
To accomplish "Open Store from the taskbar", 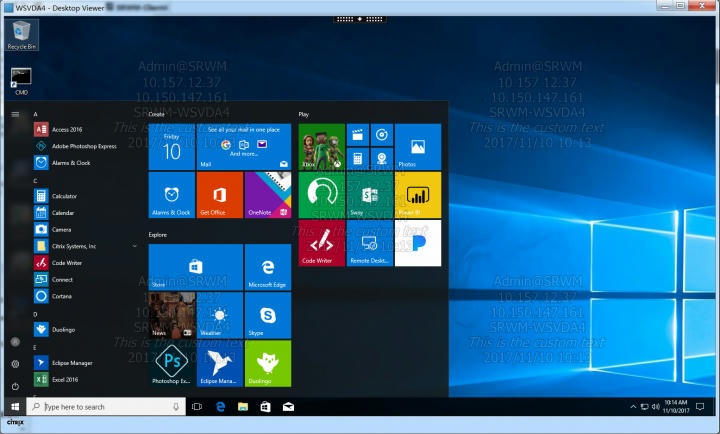I will [x=265, y=407].
